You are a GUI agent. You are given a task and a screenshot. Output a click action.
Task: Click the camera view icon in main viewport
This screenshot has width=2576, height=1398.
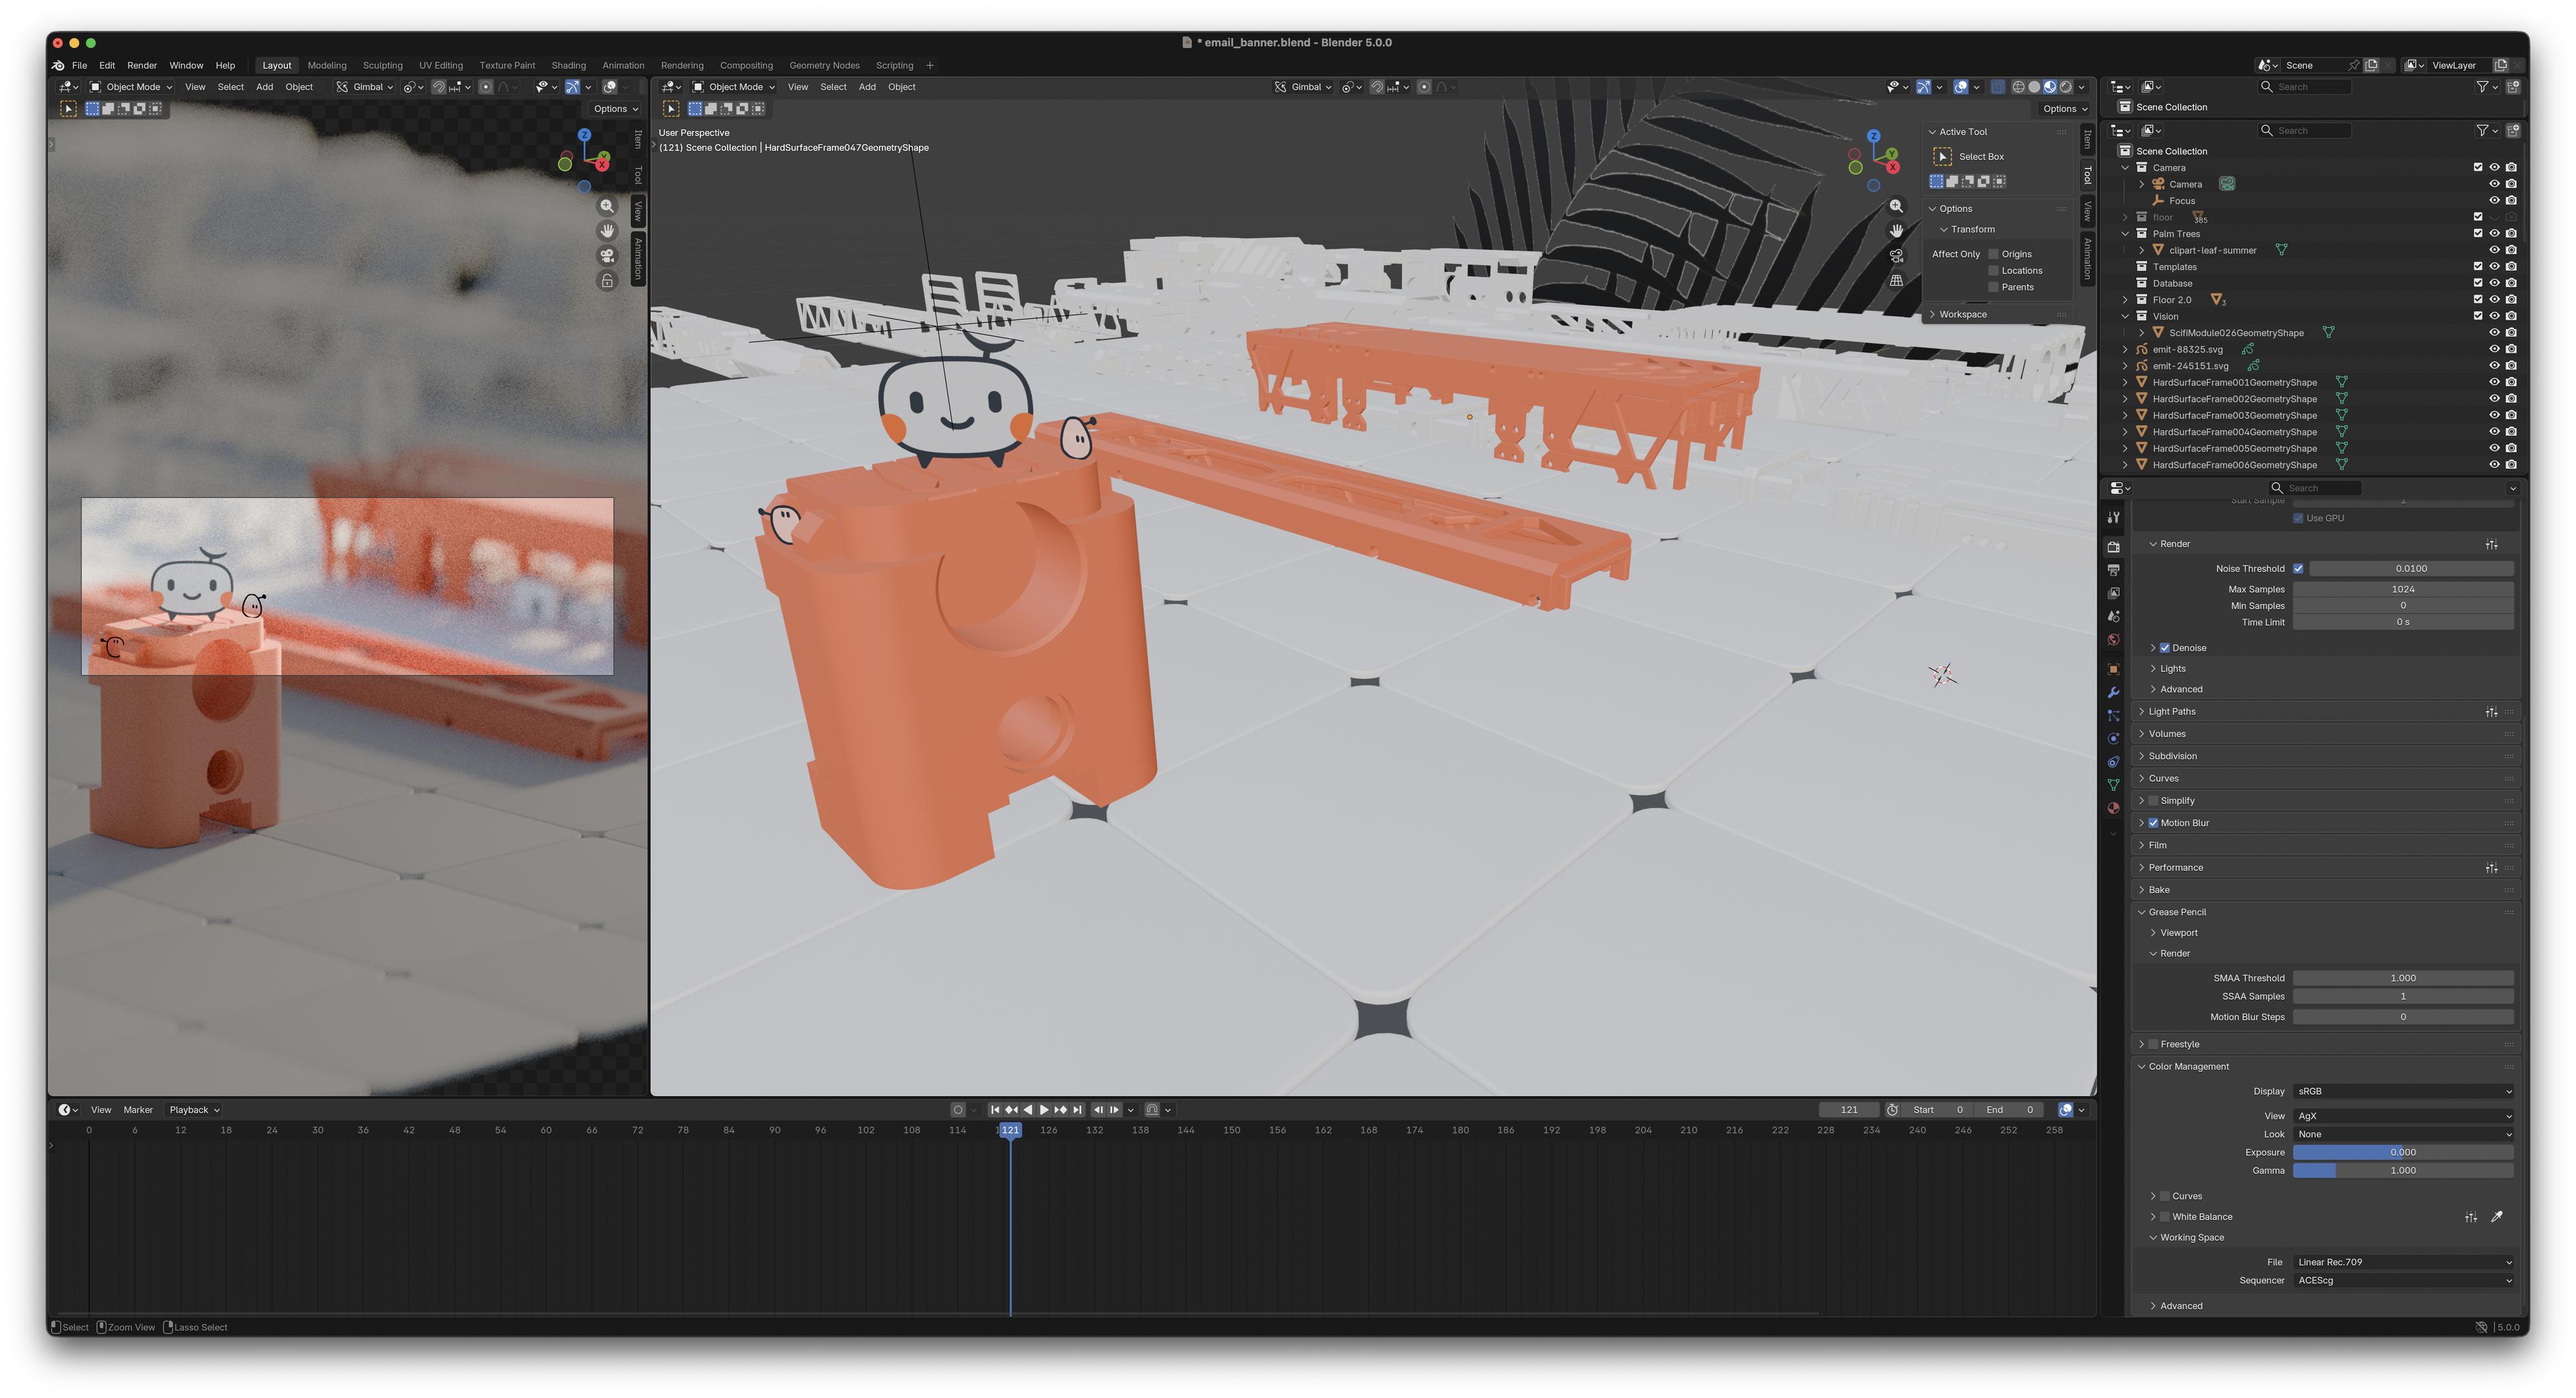[1896, 256]
